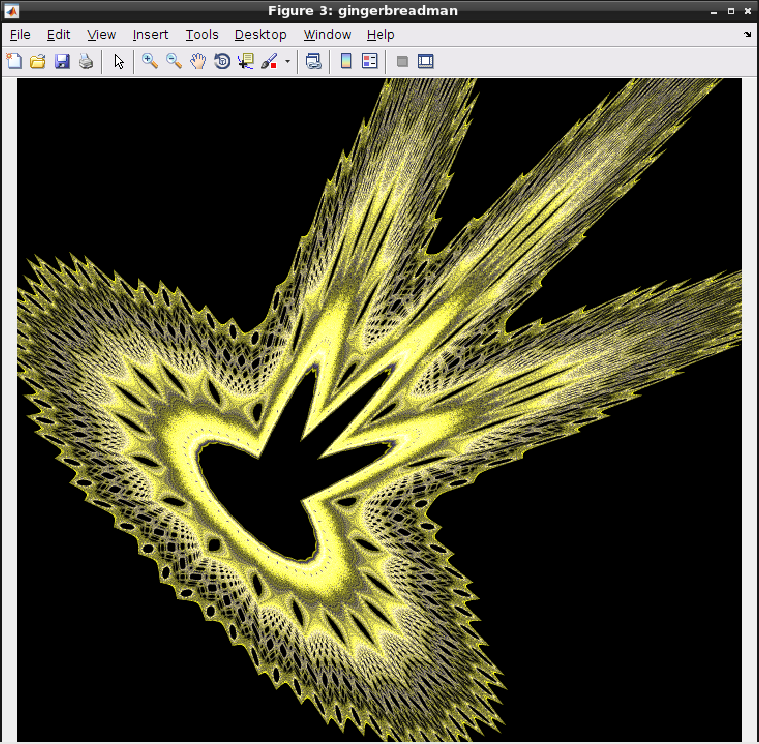
Task: Expand the Brush color dropdown arrow
Action: (x=288, y=61)
